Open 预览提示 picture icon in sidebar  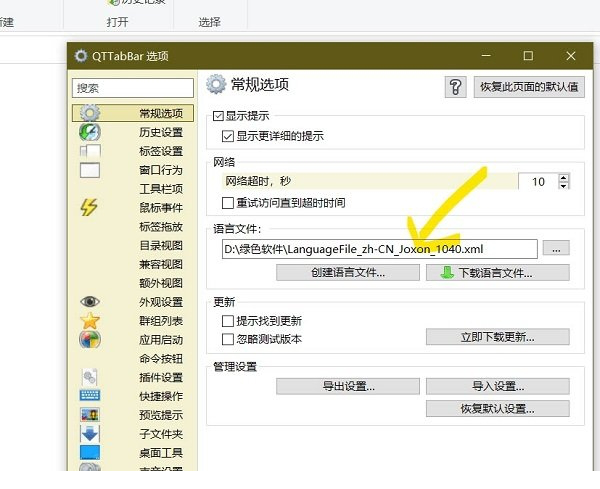pos(90,415)
